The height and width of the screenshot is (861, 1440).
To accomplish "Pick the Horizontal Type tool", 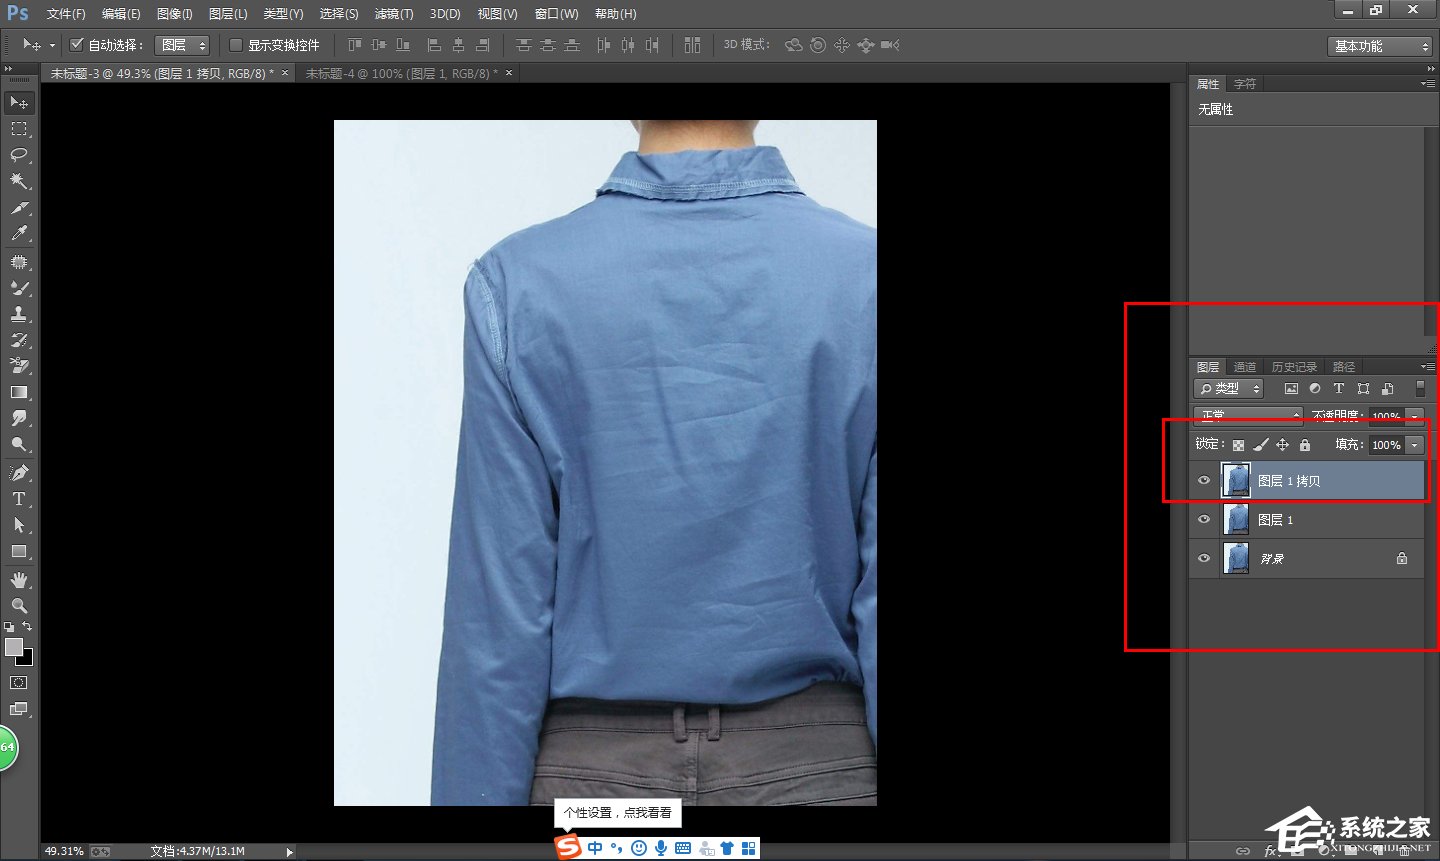I will pyautogui.click(x=19, y=499).
